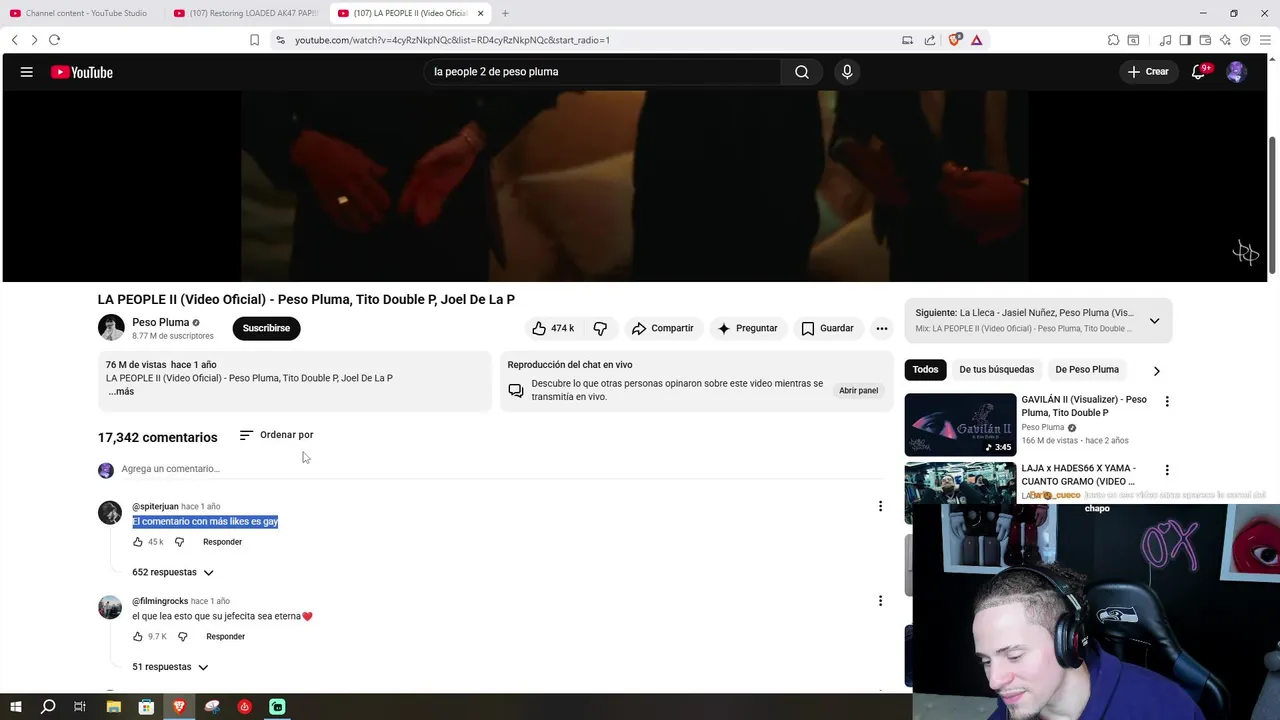Click the Suscribirse button
Viewport: 1280px width, 720px height.
pos(266,328)
